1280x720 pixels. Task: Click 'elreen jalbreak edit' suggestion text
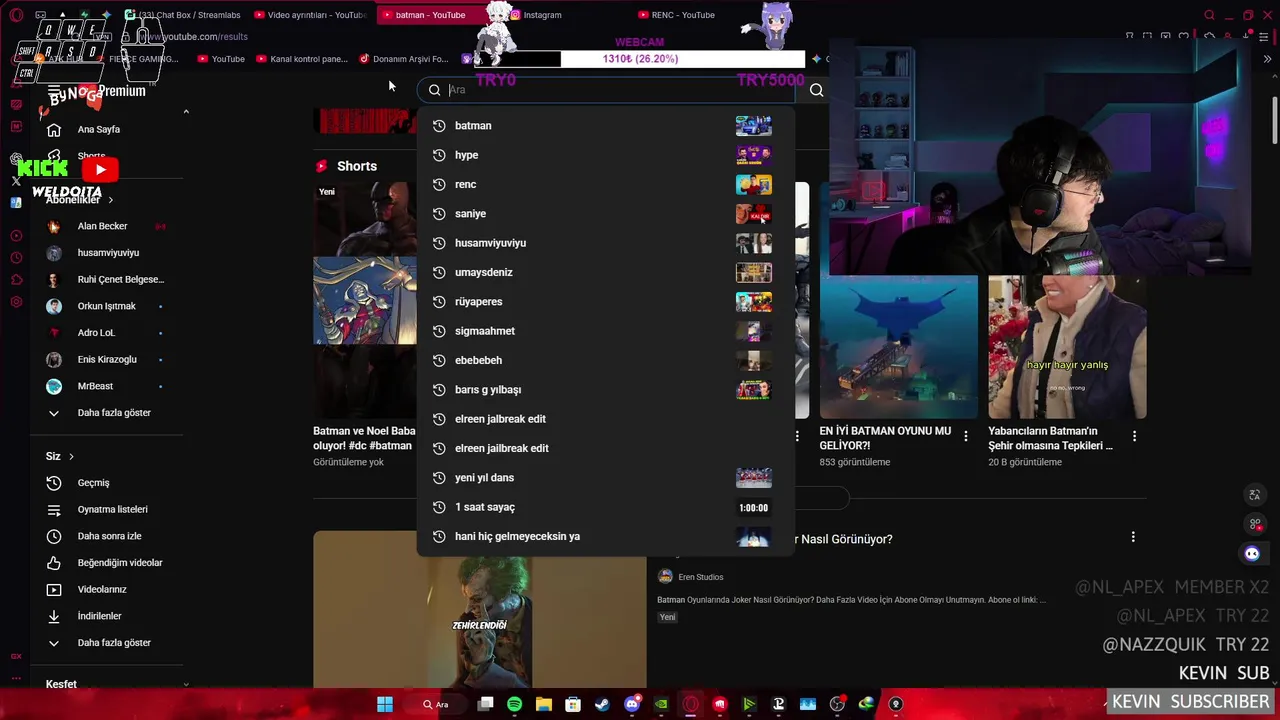[500, 419]
